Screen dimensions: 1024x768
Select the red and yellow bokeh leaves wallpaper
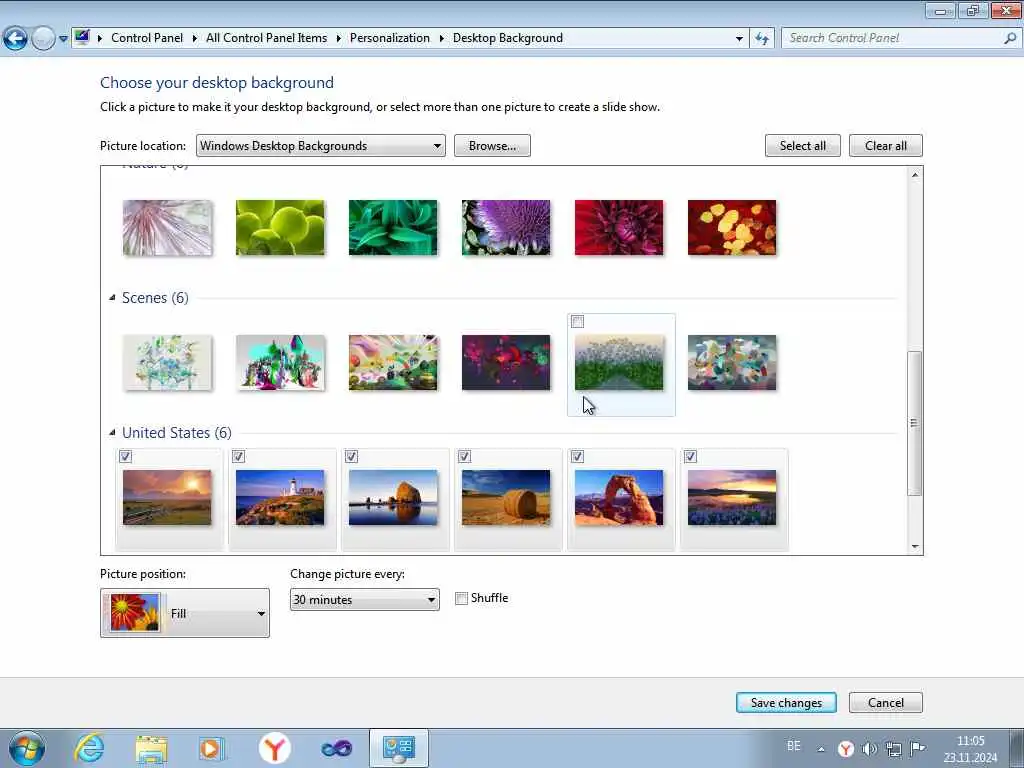[x=732, y=227]
